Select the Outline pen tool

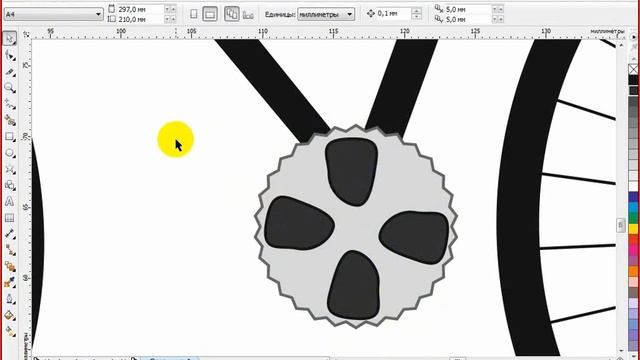(10, 299)
